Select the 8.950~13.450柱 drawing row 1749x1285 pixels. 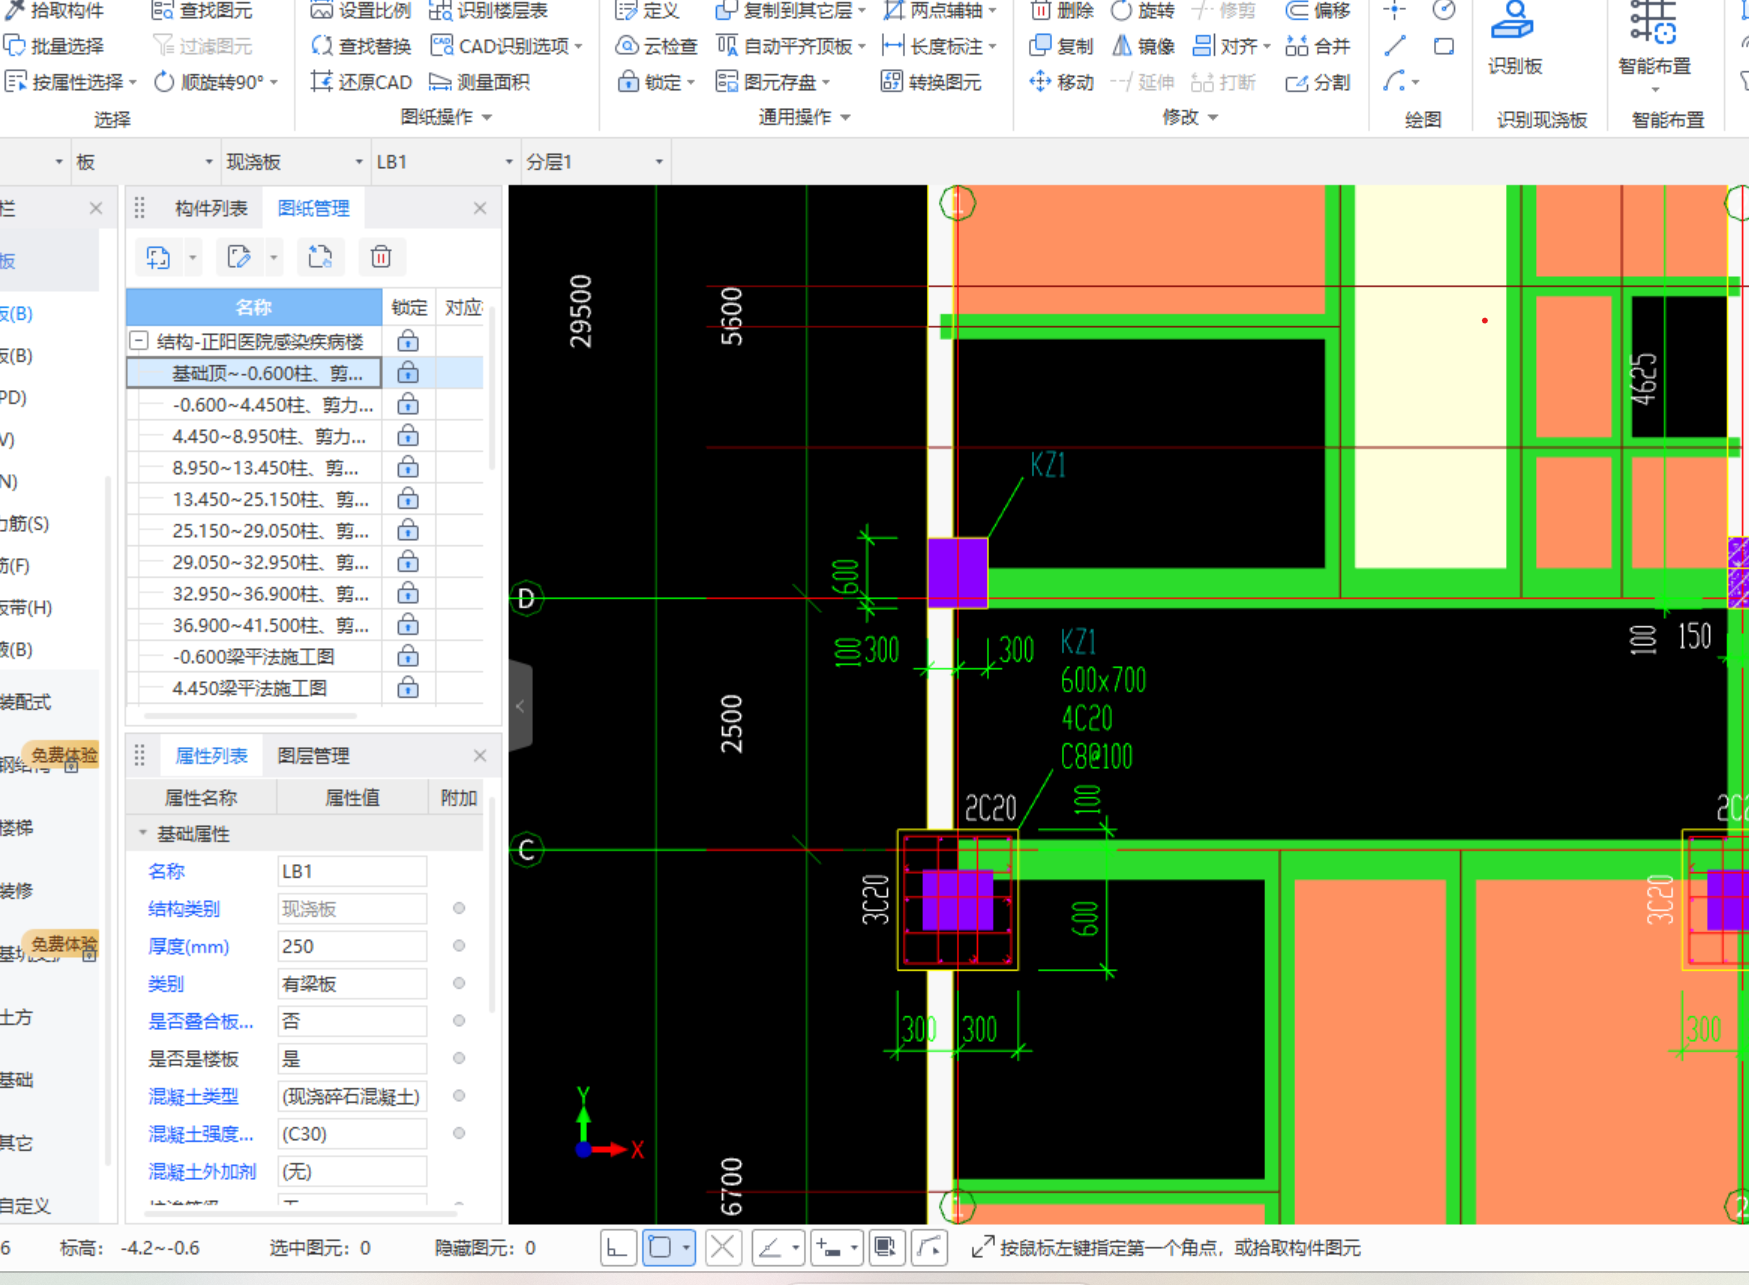tap(254, 467)
